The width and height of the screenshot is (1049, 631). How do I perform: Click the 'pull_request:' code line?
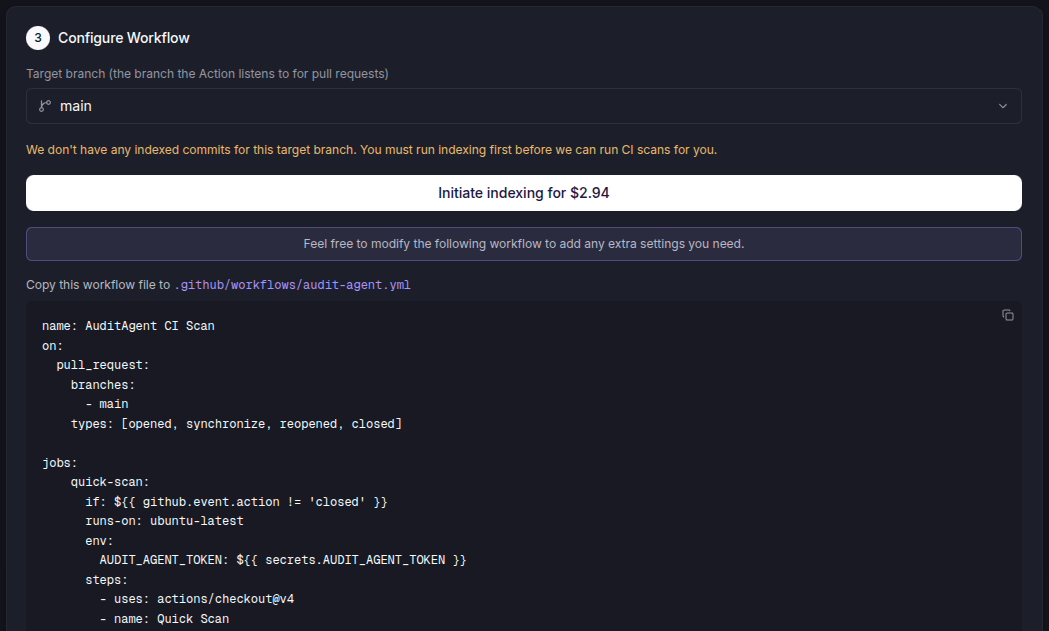[103, 365]
